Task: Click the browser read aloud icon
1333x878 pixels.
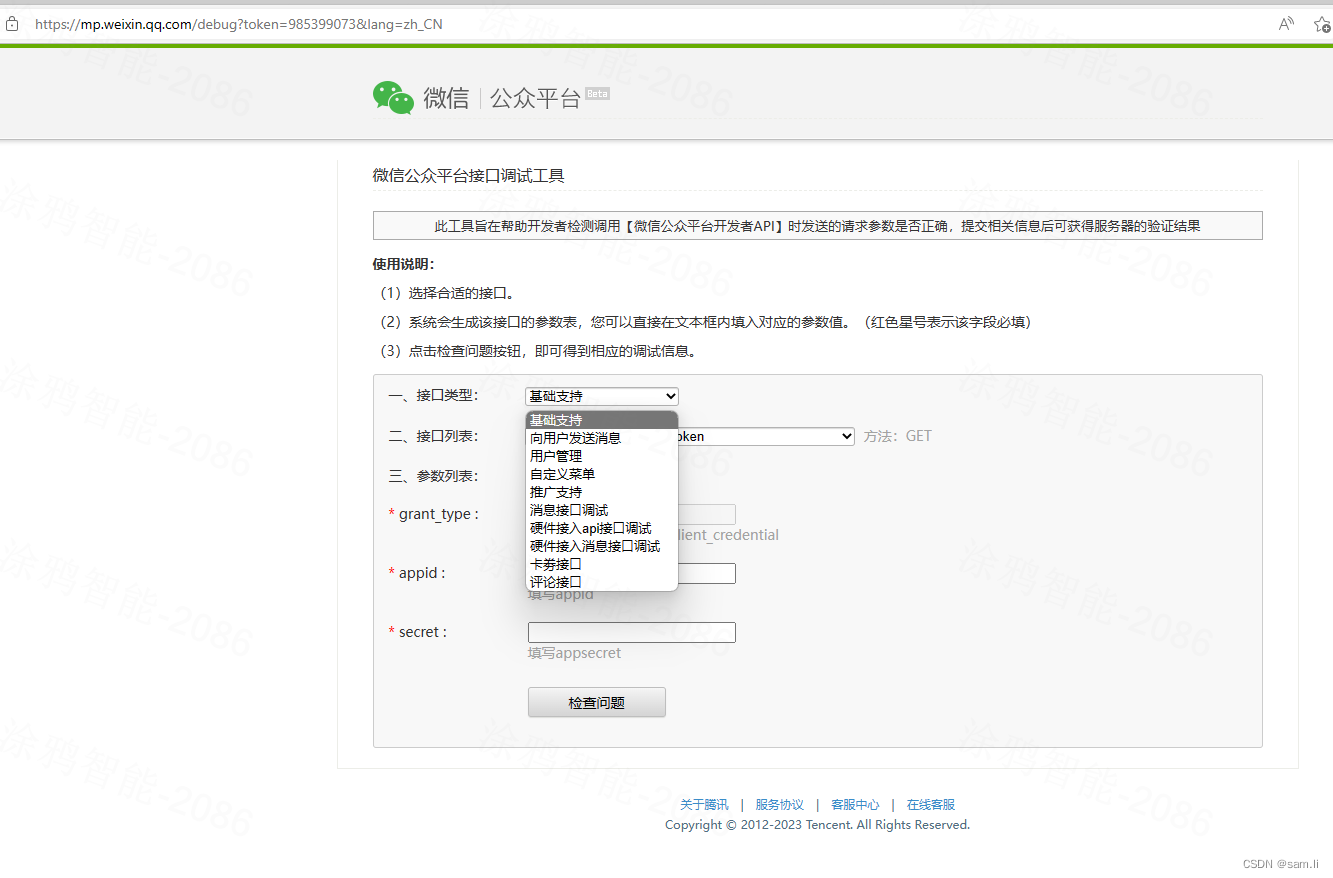Action: pyautogui.click(x=1287, y=24)
